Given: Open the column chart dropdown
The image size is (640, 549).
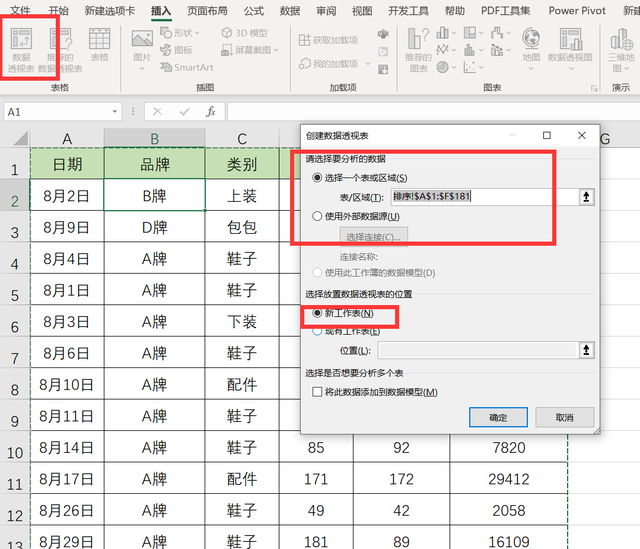Looking at the screenshot, I should [x=446, y=33].
